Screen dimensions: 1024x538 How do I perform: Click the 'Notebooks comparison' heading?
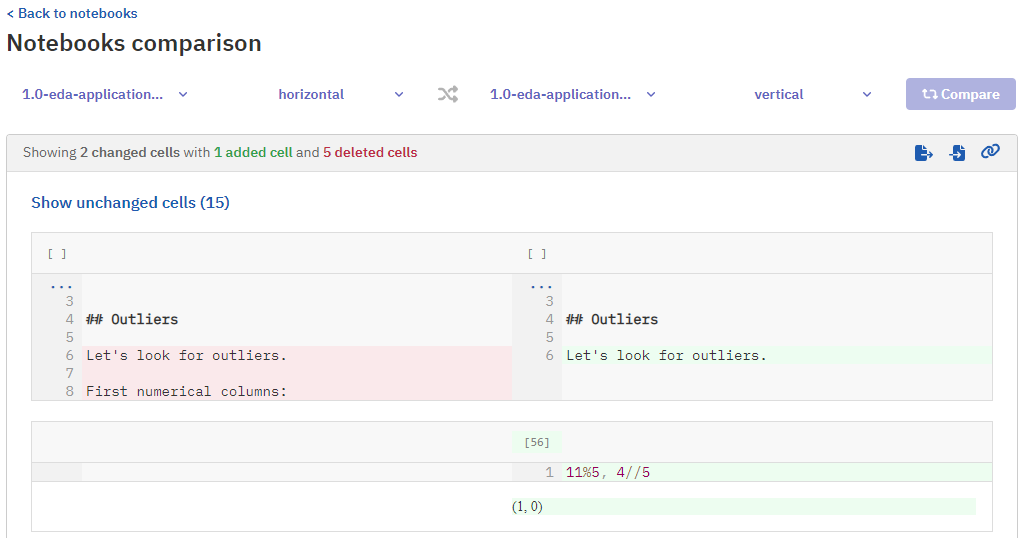[134, 43]
